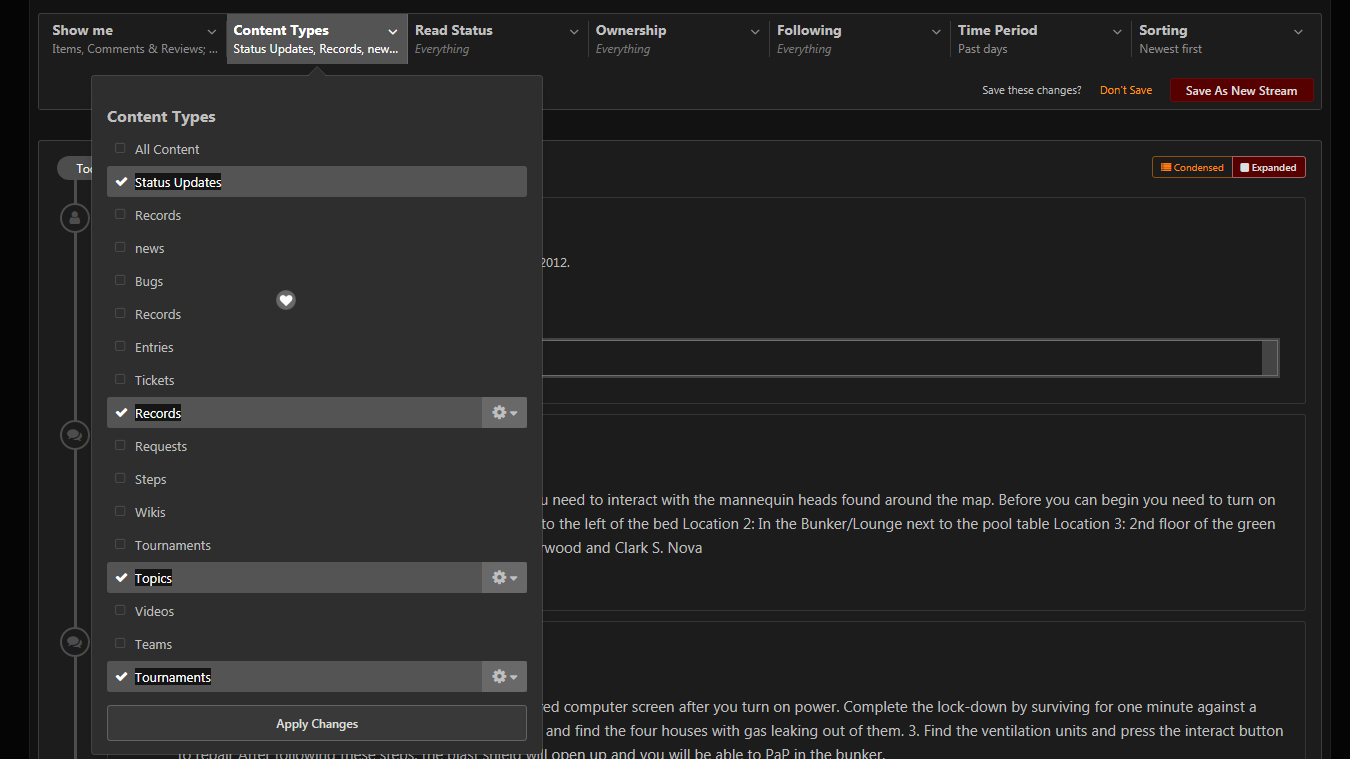This screenshot has height=759, width=1350.
Task: Enable the news content type
Action: click(x=120, y=248)
